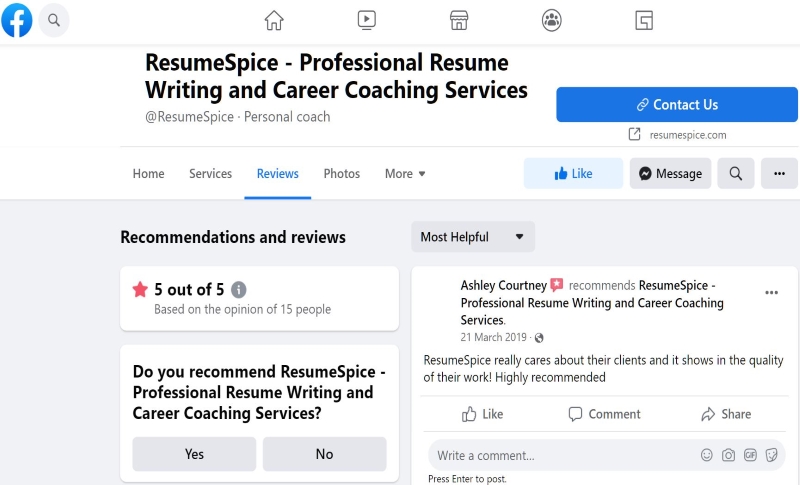The image size is (800, 485).
Task: Answer Yes to the recommendation question
Action: click(x=194, y=454)
